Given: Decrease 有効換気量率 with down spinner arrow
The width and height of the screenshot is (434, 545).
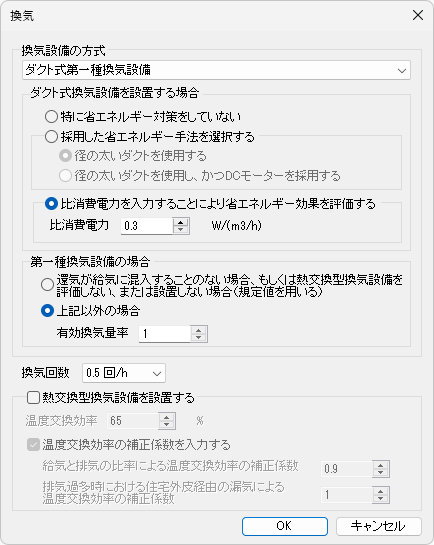Looking at the screenshot, I should tap(198, 338).
